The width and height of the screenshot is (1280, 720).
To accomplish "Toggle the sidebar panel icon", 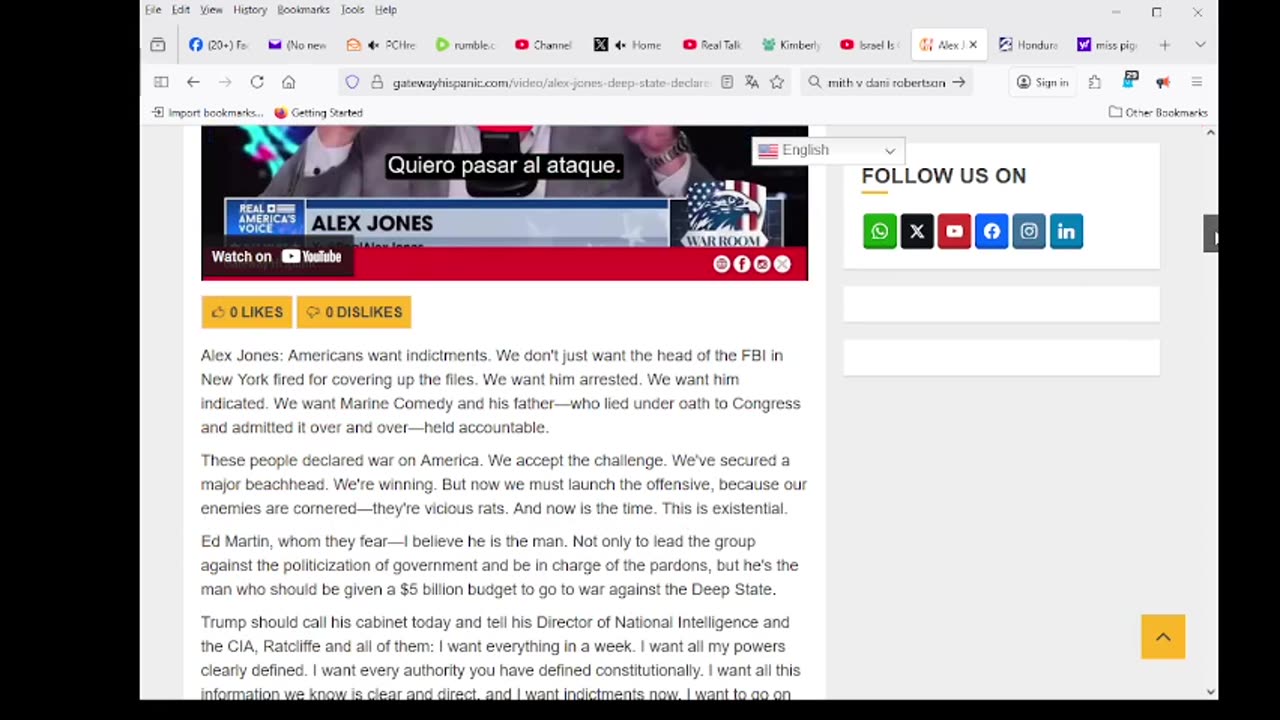I will [161, 82].
